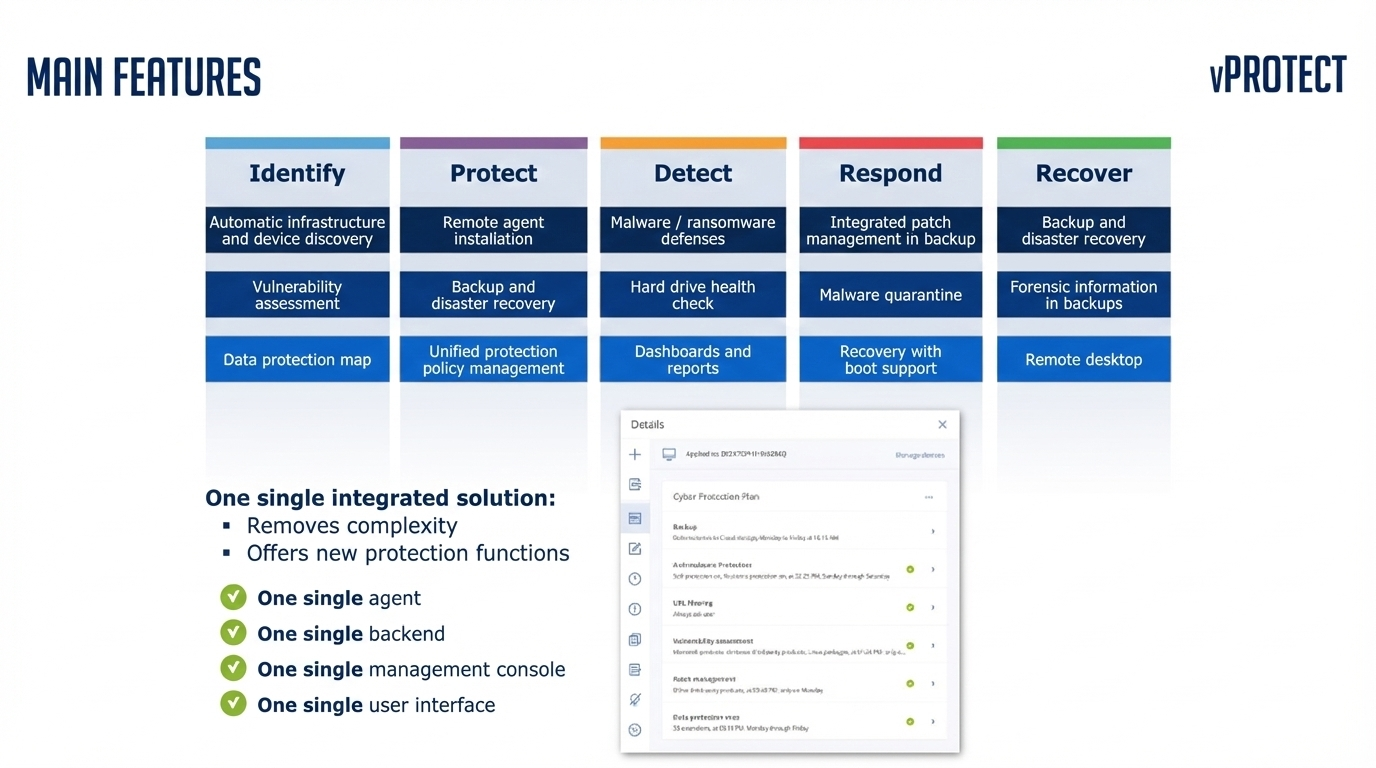The image size is (1376, 768).
Task: Click the plus icon in Details sidebar
Action: [634, 455]
